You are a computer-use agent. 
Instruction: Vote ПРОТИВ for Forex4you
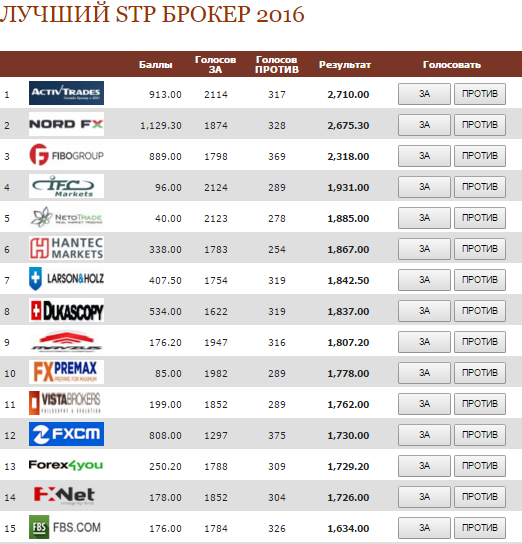point(480,466)
